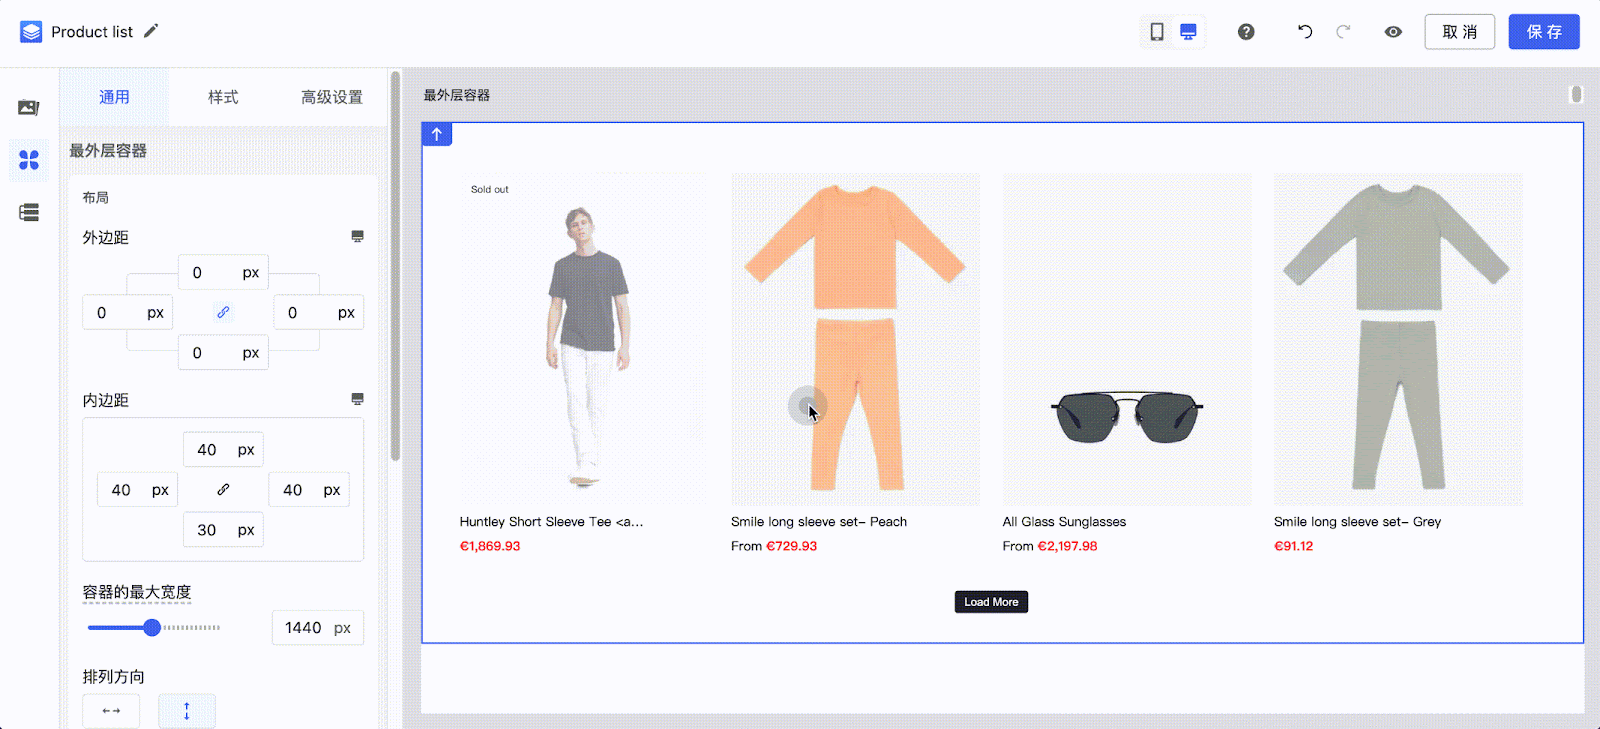Open the layers list sidebar icon
The image size is (1600, 729).
(x=29, y=213)
